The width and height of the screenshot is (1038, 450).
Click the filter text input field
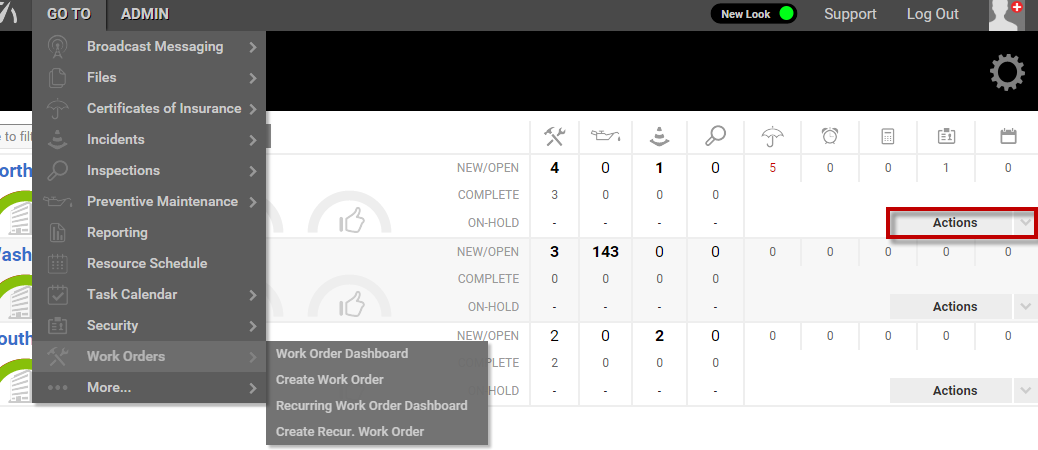coord(17,136)
